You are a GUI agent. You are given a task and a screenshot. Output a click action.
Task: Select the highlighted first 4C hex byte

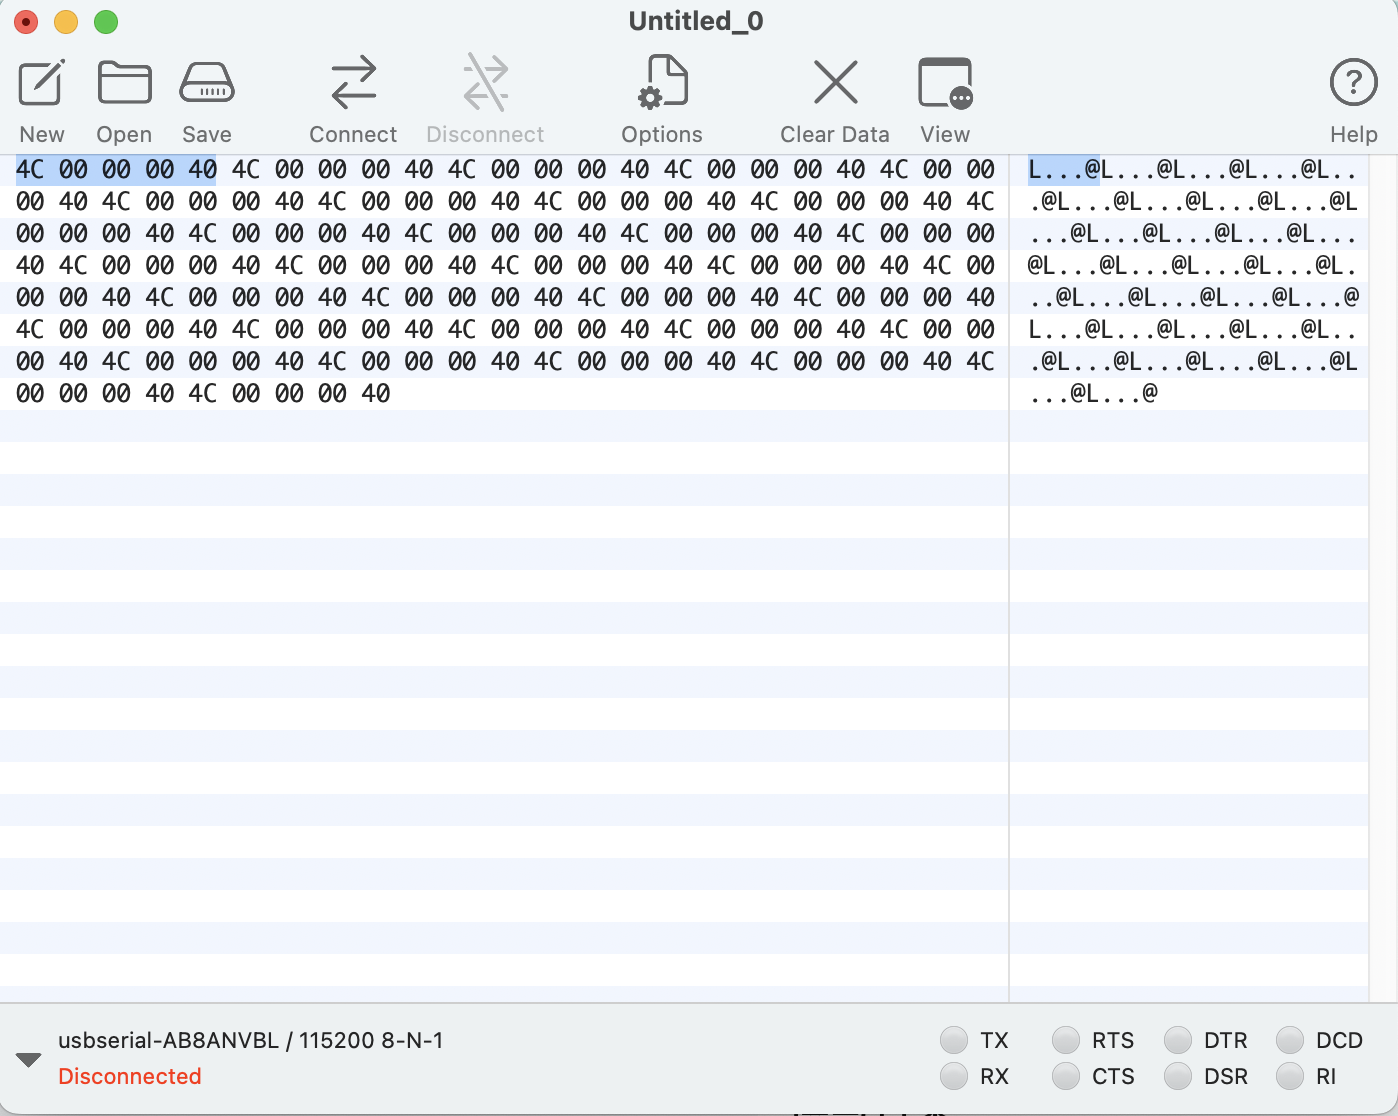pos(30,170)
